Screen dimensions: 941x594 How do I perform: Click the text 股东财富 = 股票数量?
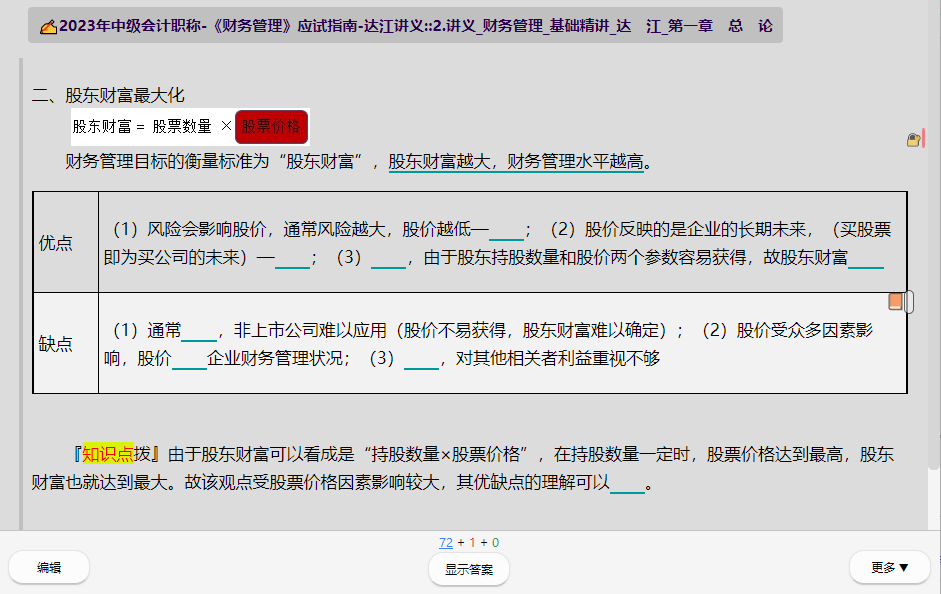click(x=142, y=127)
